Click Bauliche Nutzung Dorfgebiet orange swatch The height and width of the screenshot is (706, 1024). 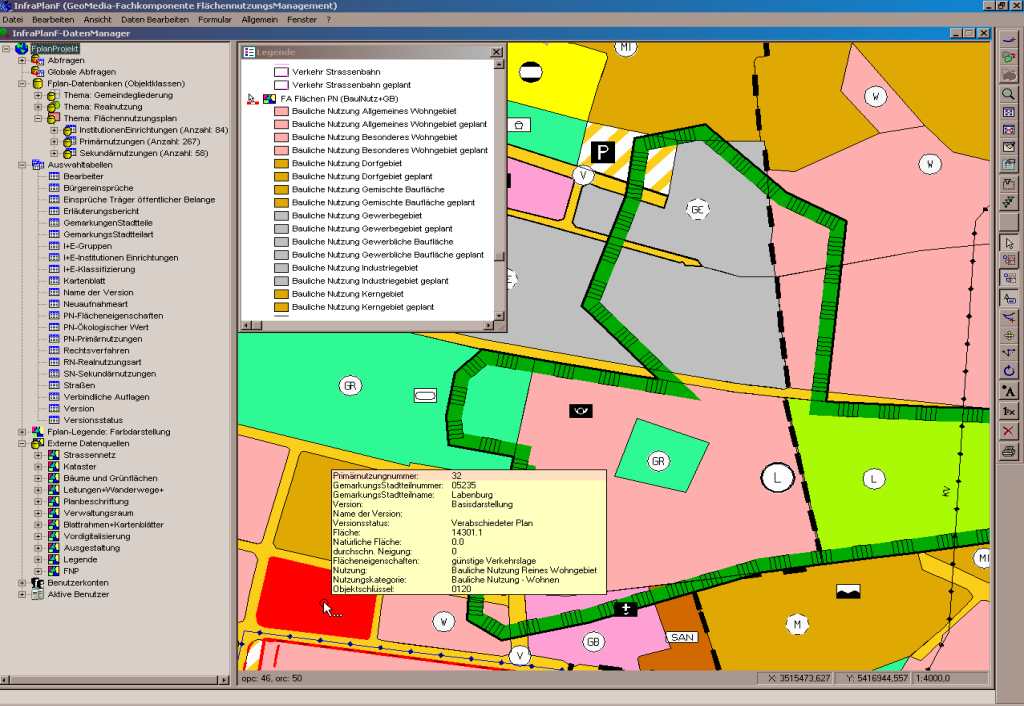pos(281,163)
